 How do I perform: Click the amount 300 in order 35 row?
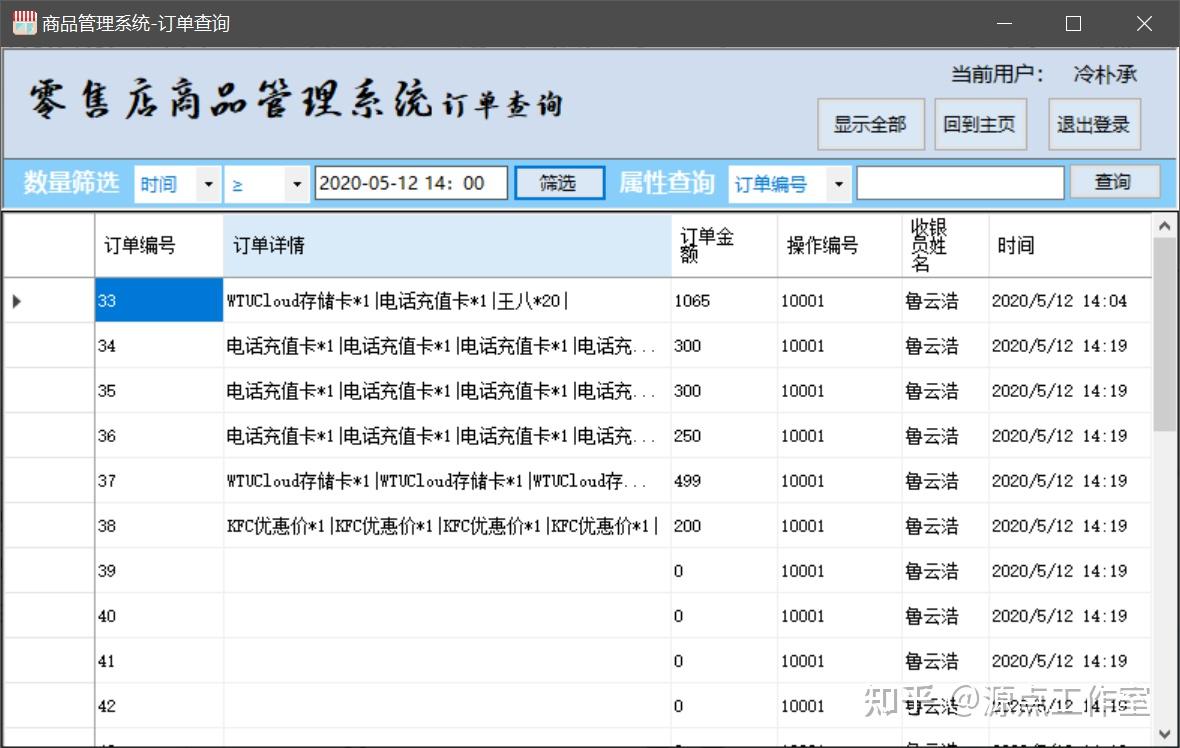pos(724,391)
